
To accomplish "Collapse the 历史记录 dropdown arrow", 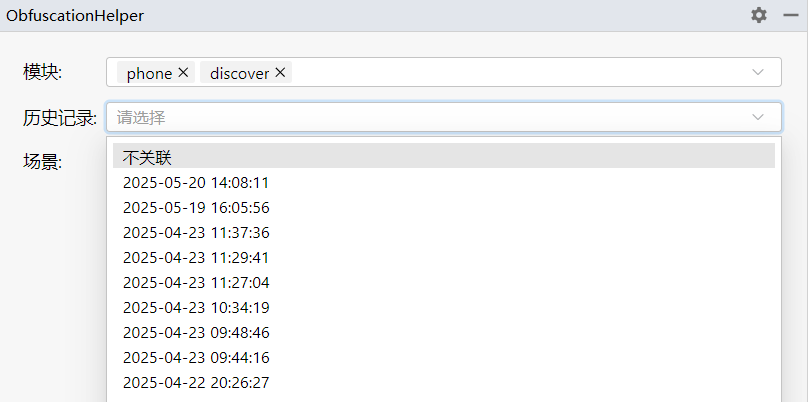I will [x=758, y=117].
